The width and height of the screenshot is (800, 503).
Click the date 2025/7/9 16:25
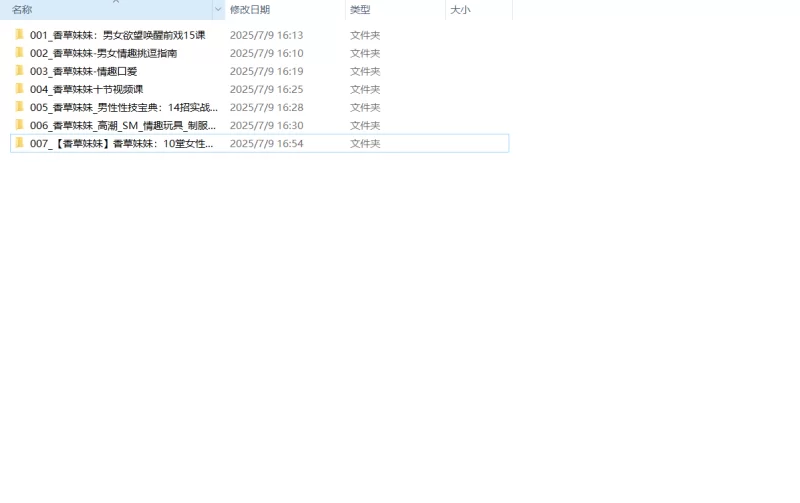(x=266, y=89)
